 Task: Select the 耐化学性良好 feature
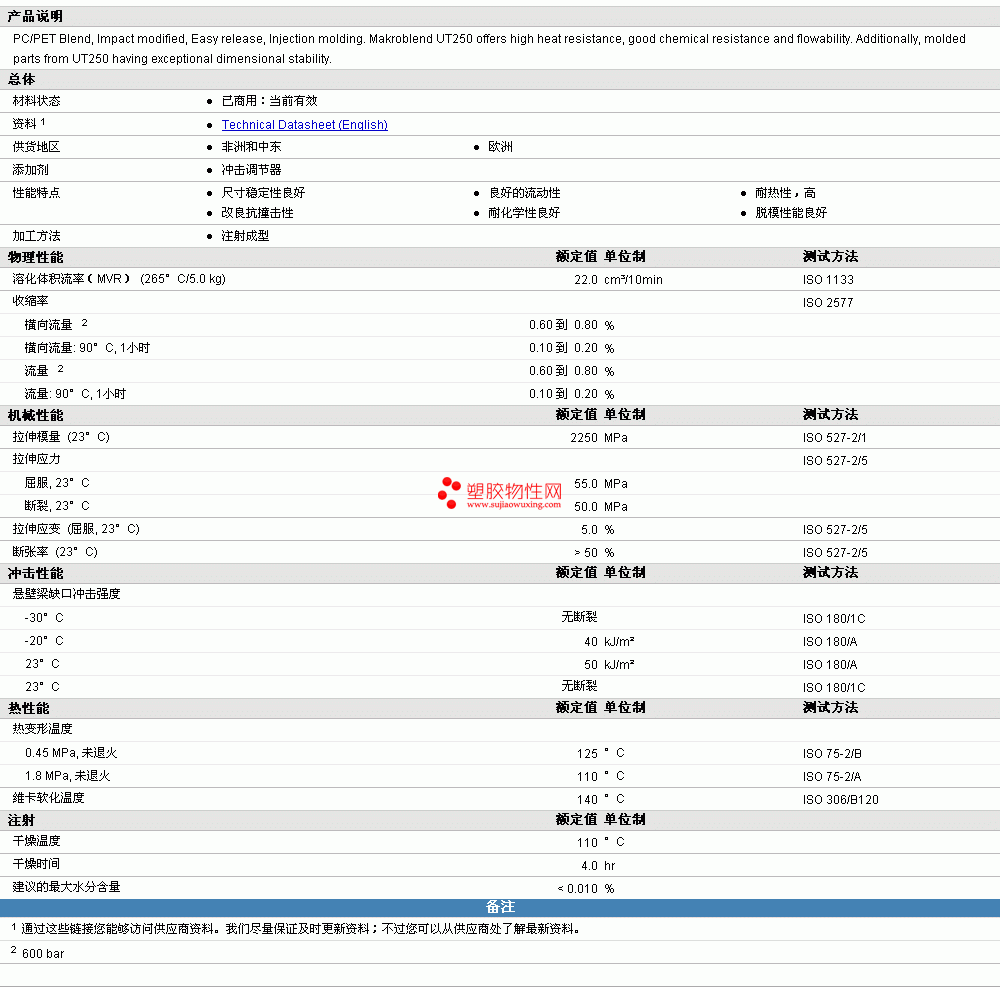click(524, 212)
